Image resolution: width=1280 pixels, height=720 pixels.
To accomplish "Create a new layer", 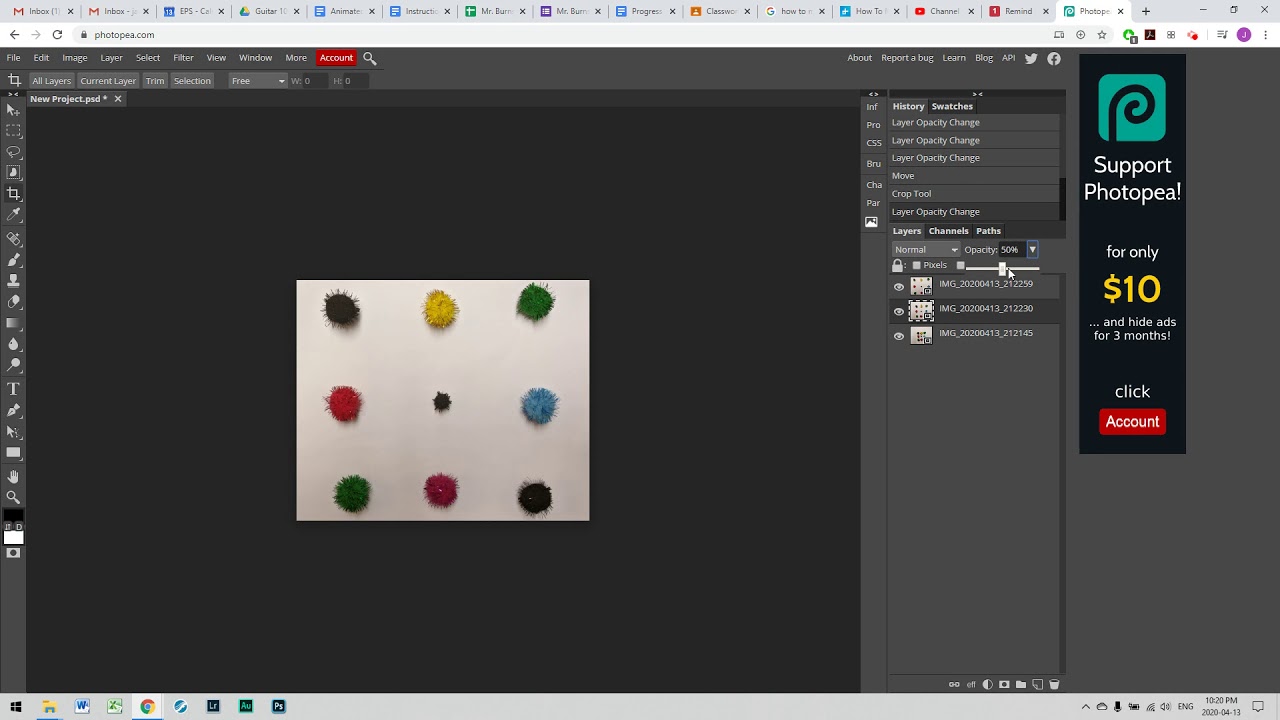I will pyautogui.click(x=1037, y=685).
